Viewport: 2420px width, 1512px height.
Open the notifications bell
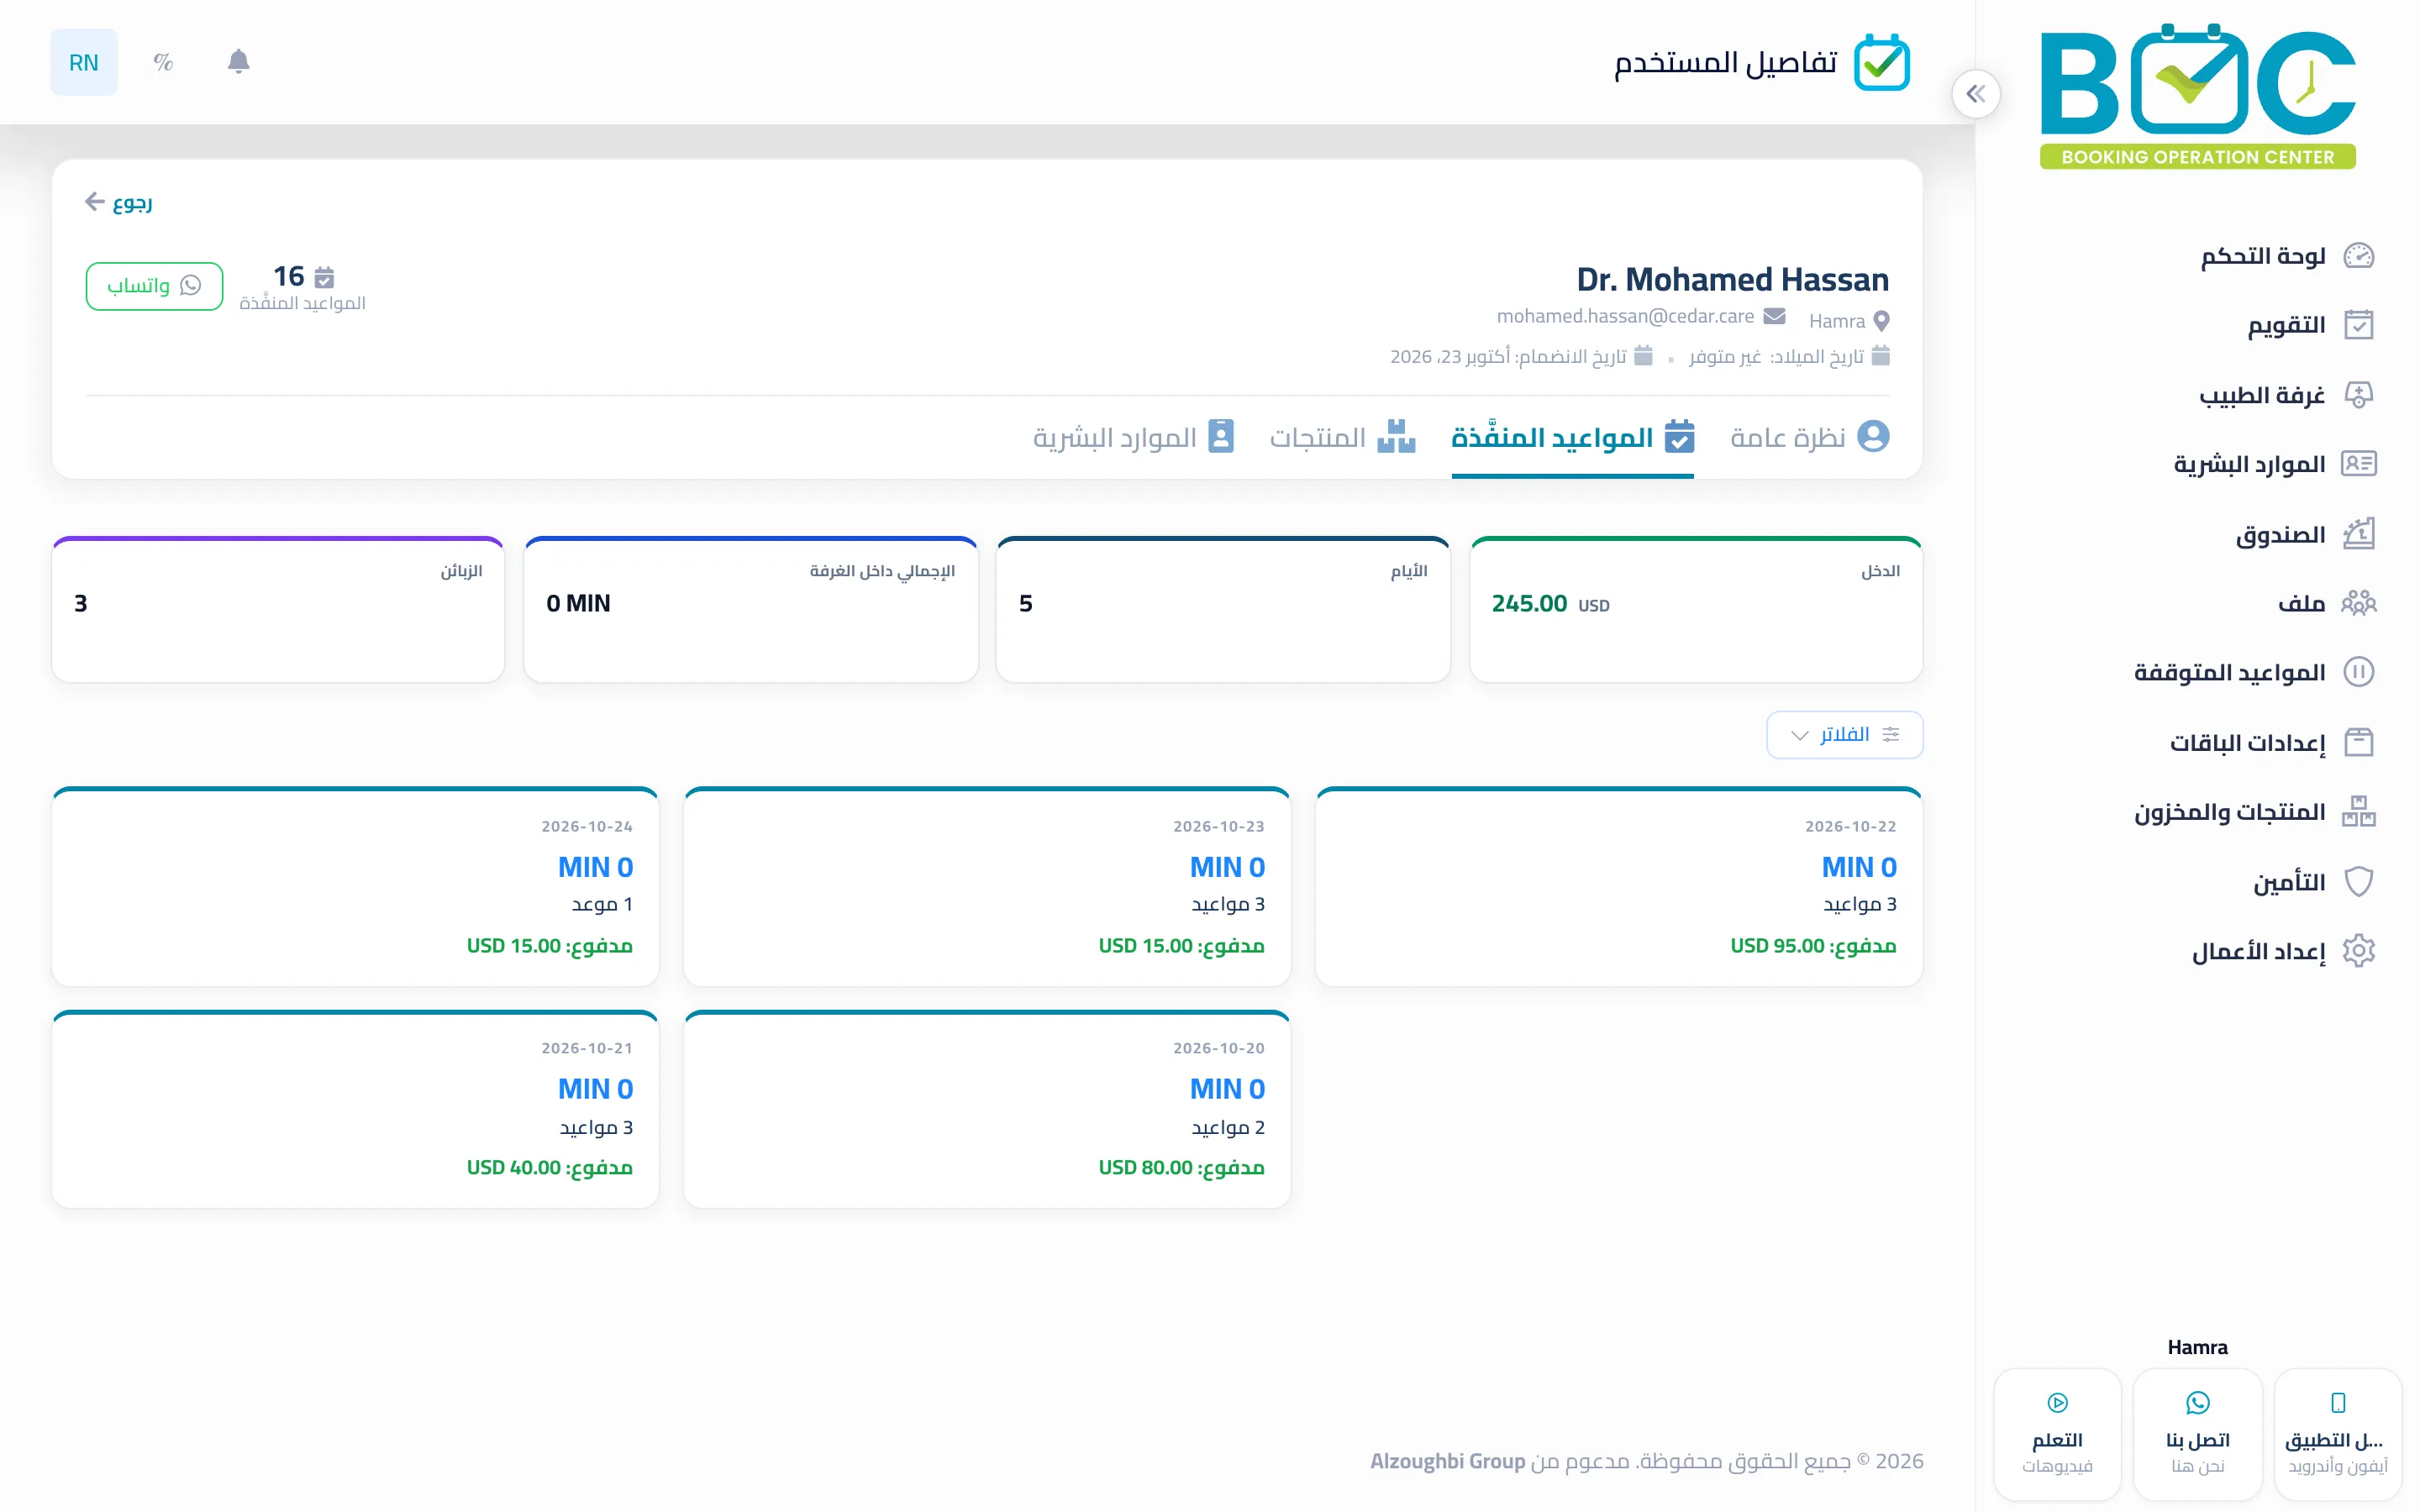point(238,62)
